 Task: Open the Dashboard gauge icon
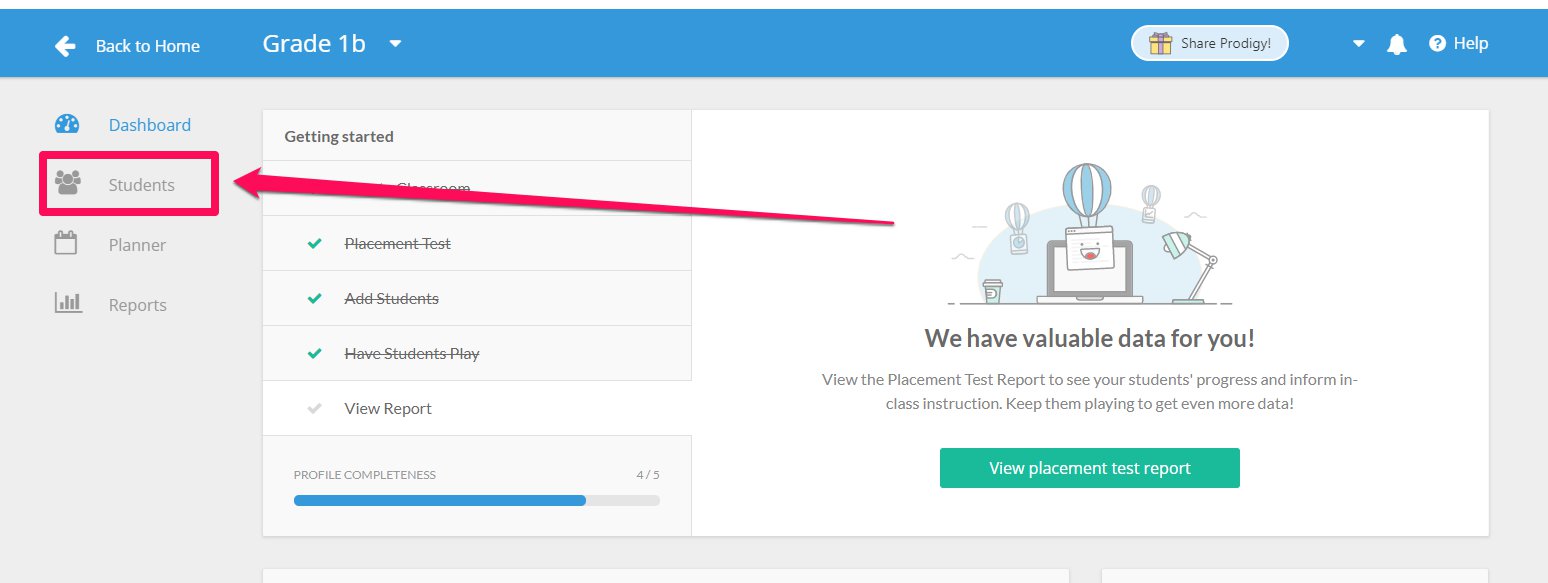tap(67, 125)
